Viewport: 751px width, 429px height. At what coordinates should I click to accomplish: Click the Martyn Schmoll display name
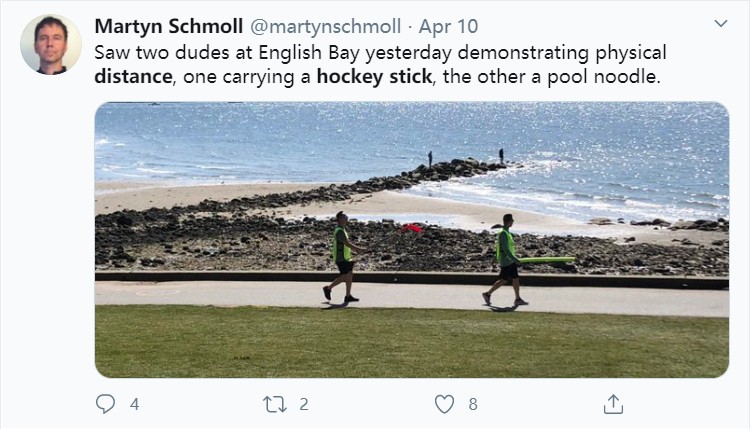pos(169,26)
